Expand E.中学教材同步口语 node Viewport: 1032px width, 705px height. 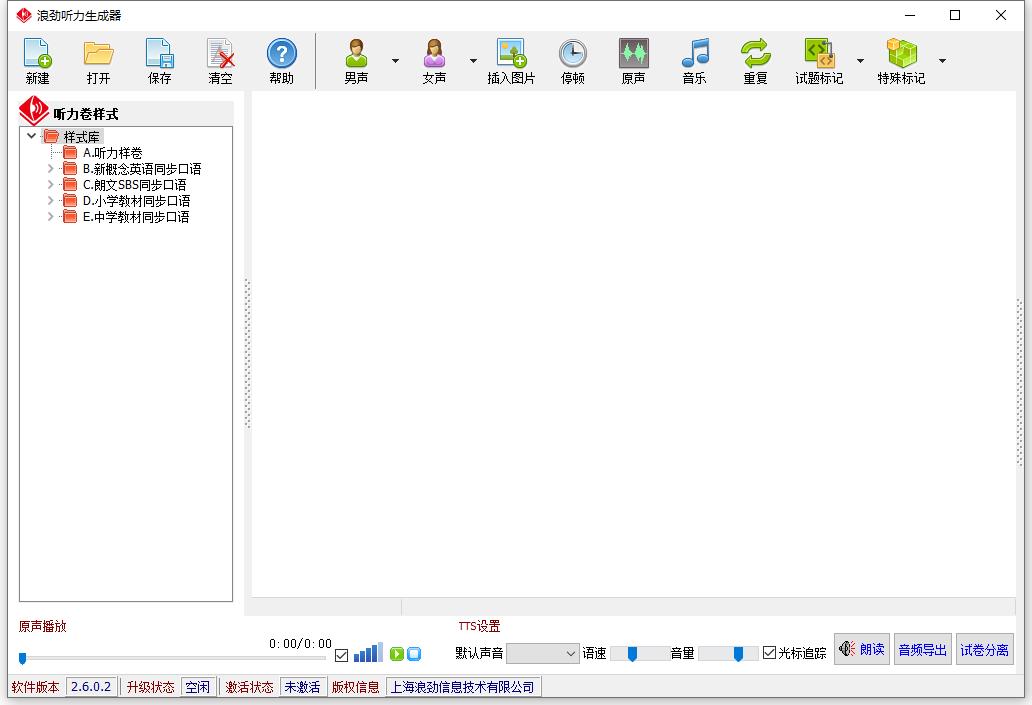pyautogui.click(x=51, y=216)
